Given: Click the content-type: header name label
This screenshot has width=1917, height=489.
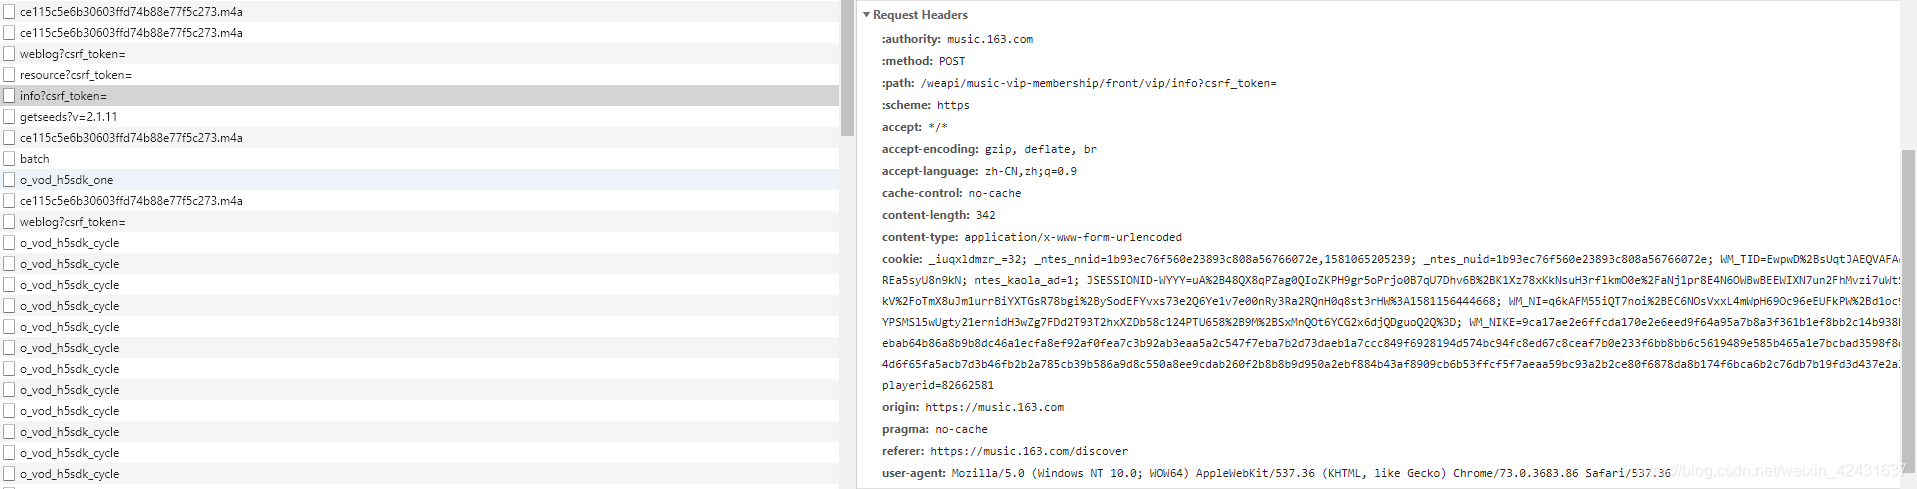Looking at the screenshot, I should [920, 237].
